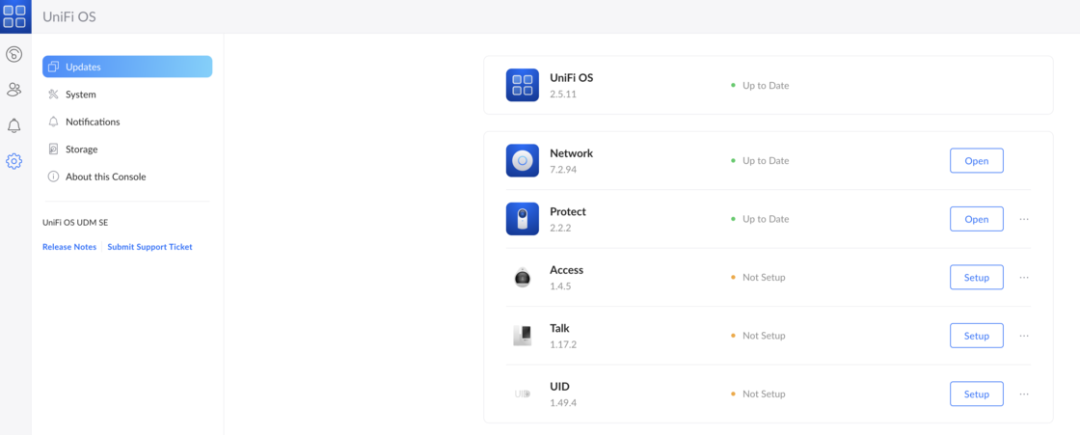
Task: Click Setup for Talk
Action: (977, 336)
